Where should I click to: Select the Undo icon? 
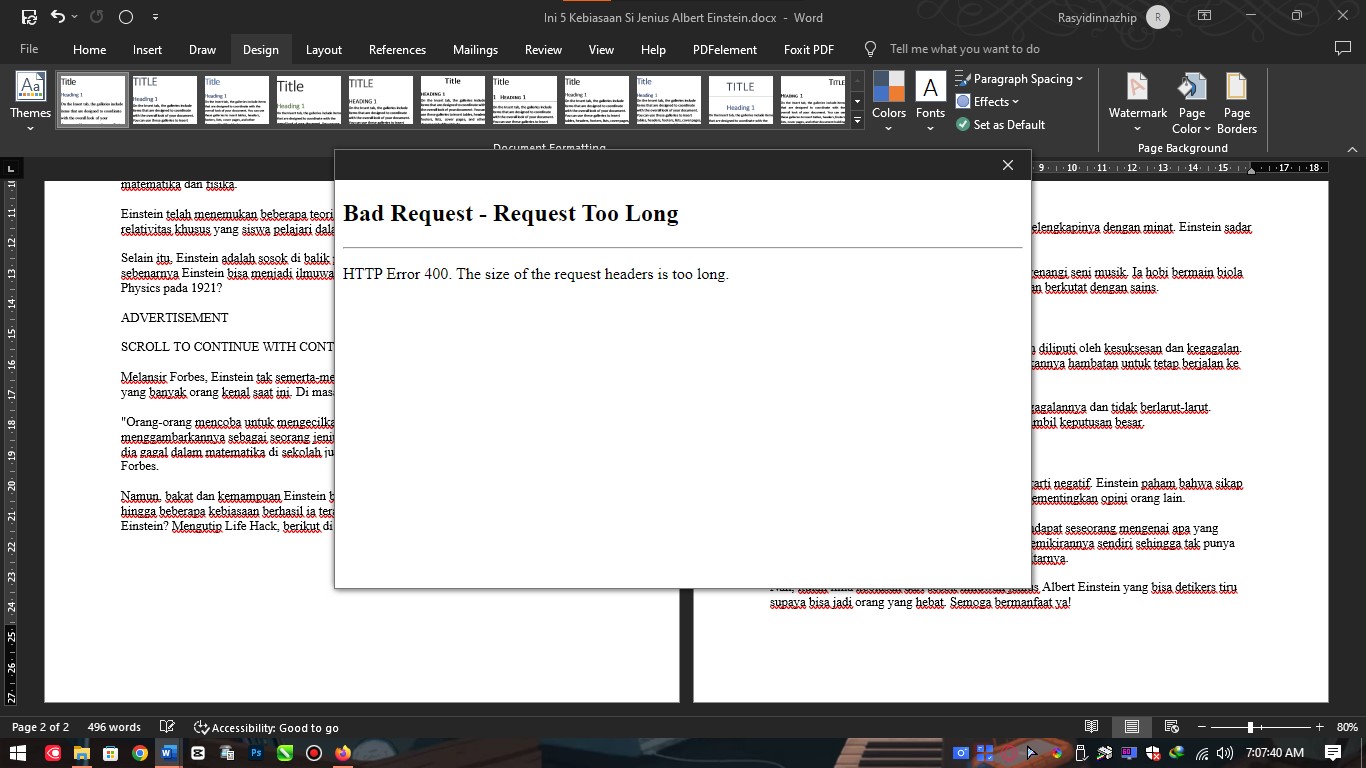(x=57, y=17)
